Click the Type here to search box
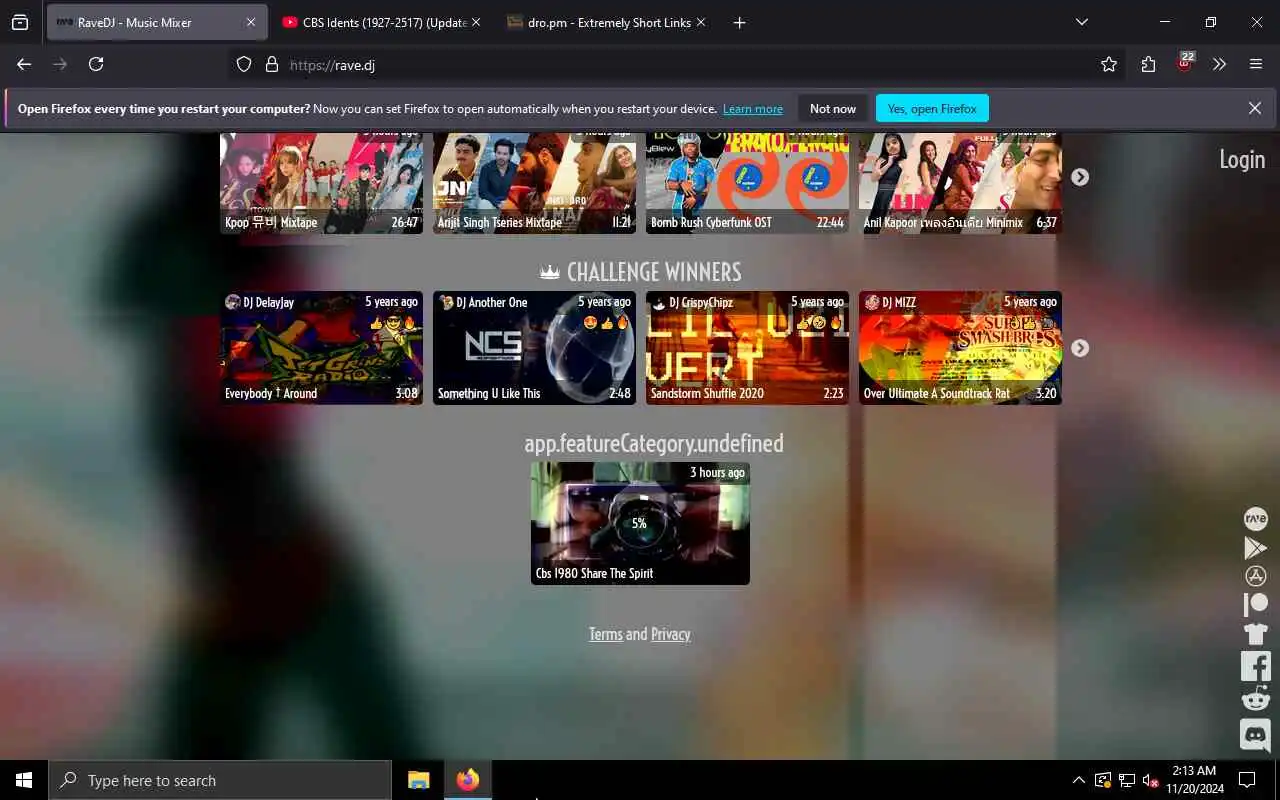The height and width of the screenshot is (800, 1280). click(x=220, y=780)
